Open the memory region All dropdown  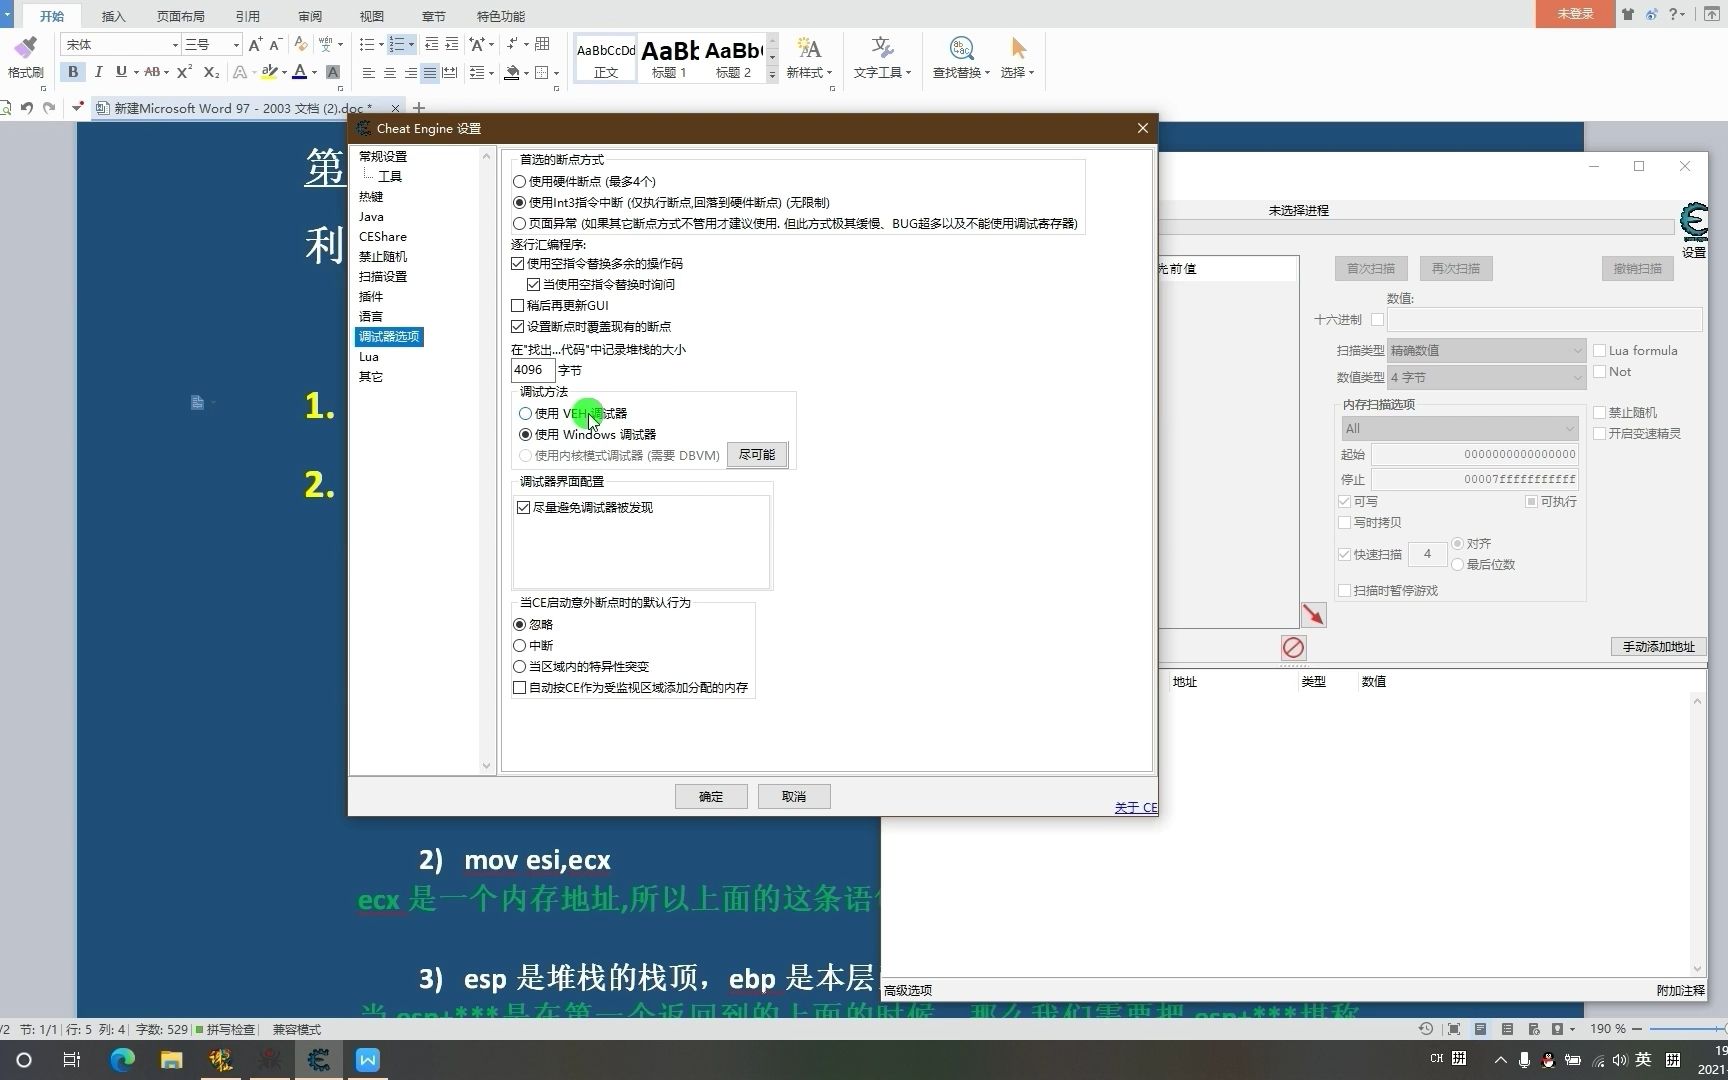point(1459,429)
